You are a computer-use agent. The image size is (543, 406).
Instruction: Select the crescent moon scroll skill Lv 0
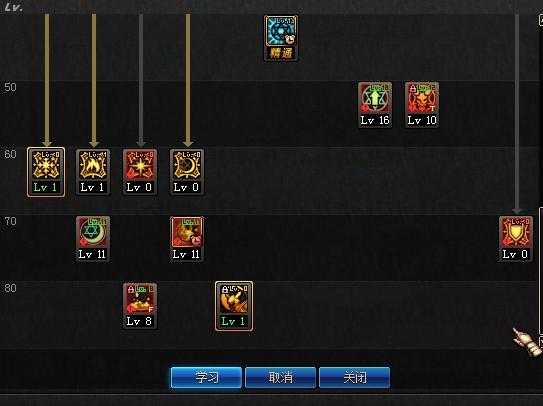[x=187, y=172]
